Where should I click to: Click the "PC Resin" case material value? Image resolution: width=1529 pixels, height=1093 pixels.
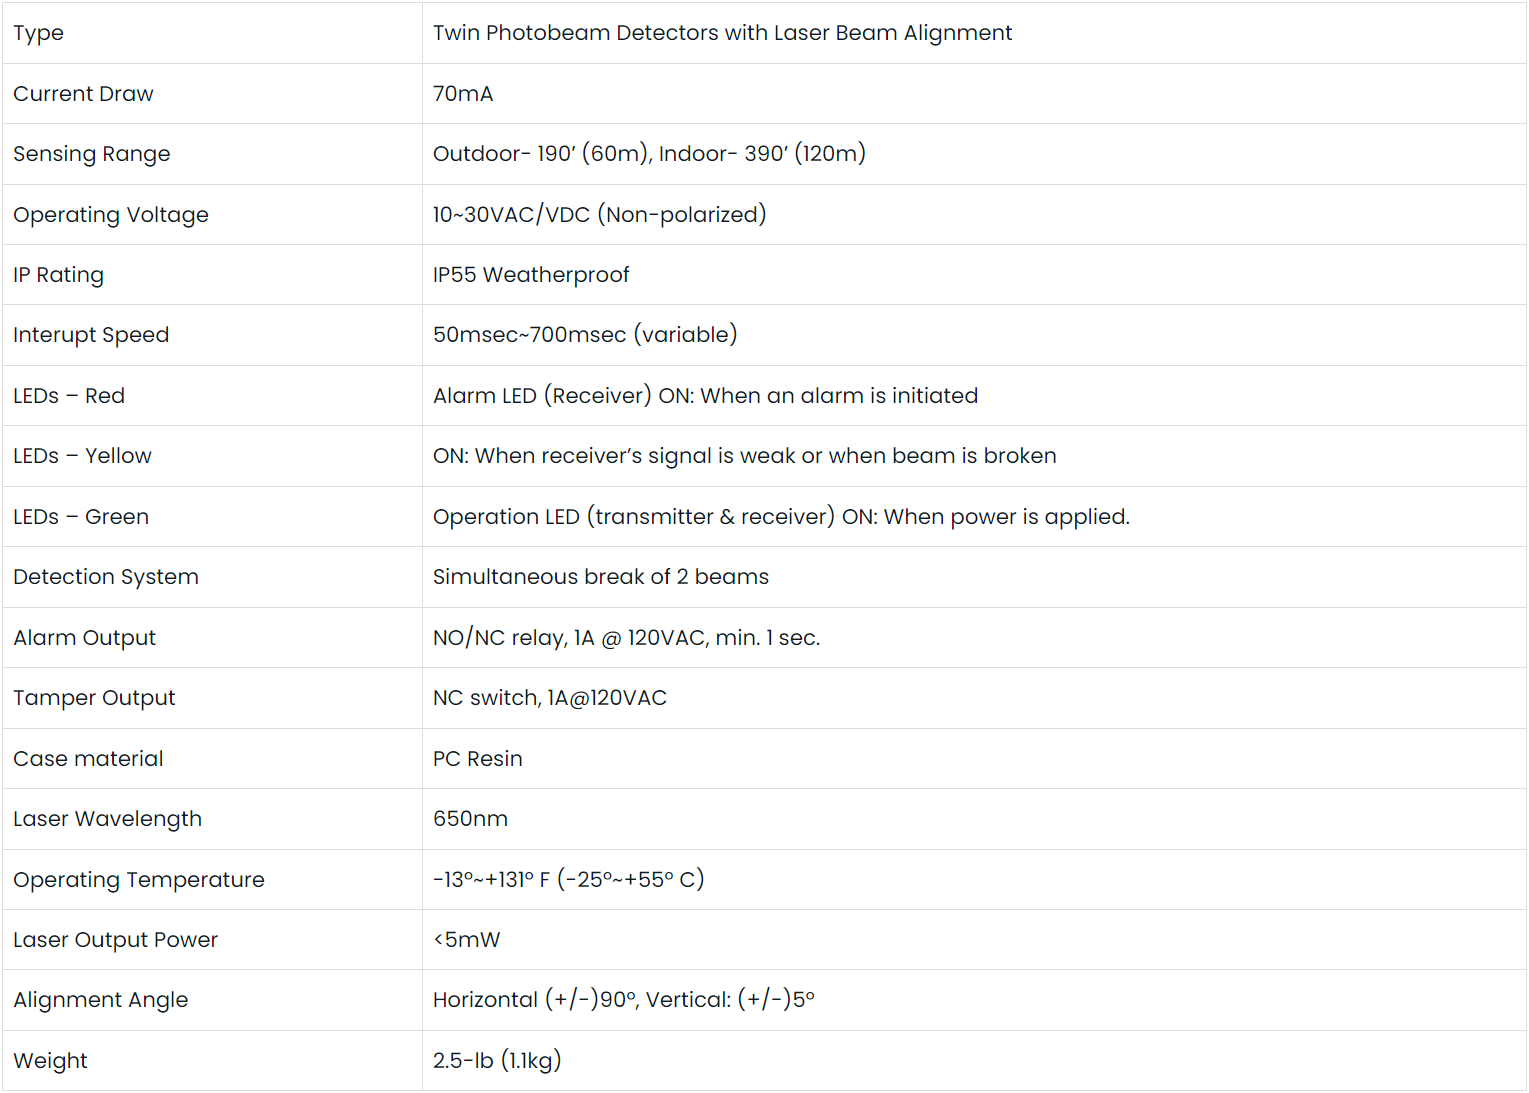[477, 759]
